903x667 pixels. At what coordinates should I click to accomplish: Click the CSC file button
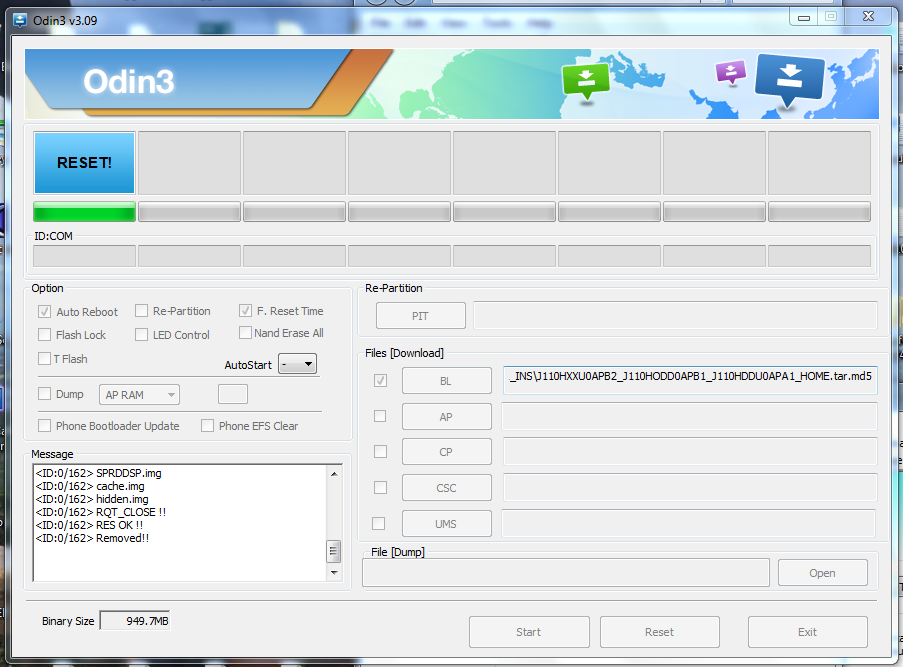click(x=446, y=488)
